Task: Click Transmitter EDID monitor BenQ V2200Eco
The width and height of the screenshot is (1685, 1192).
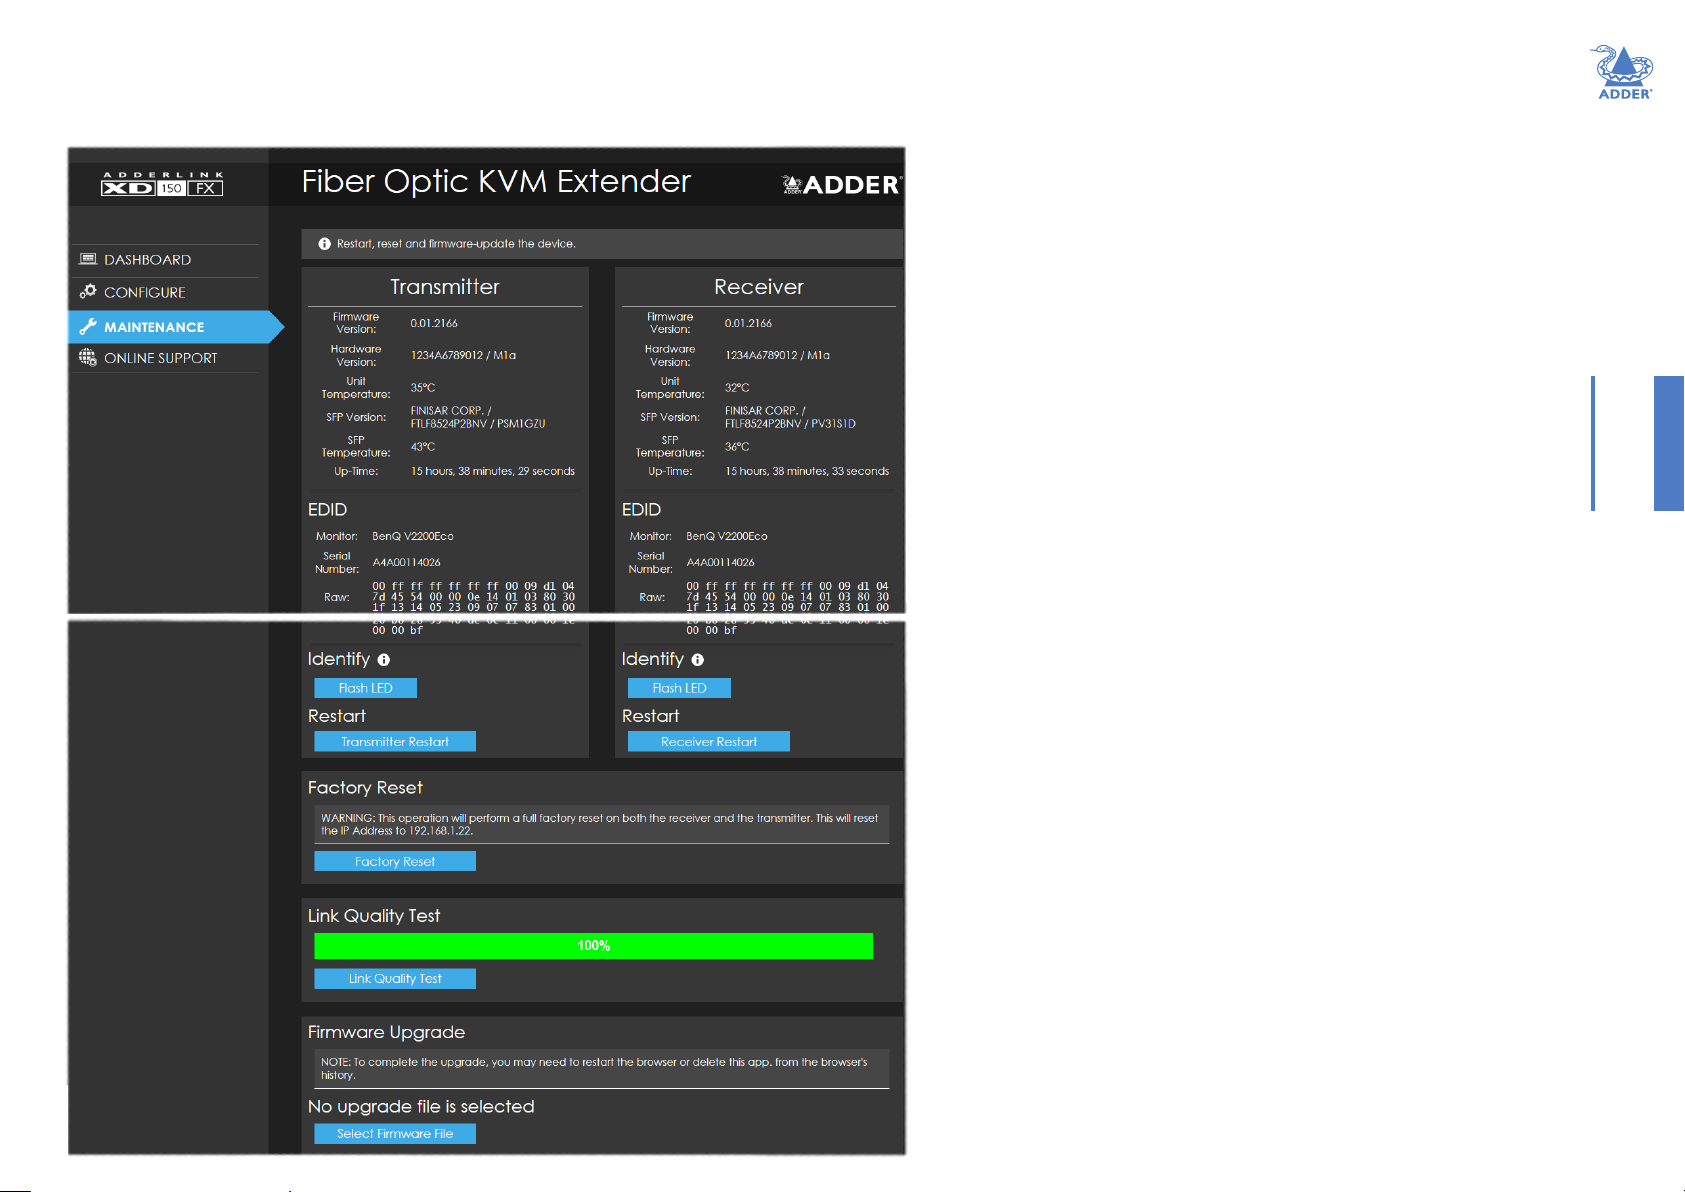Action: pyautogui.click(x=413, y=537)
